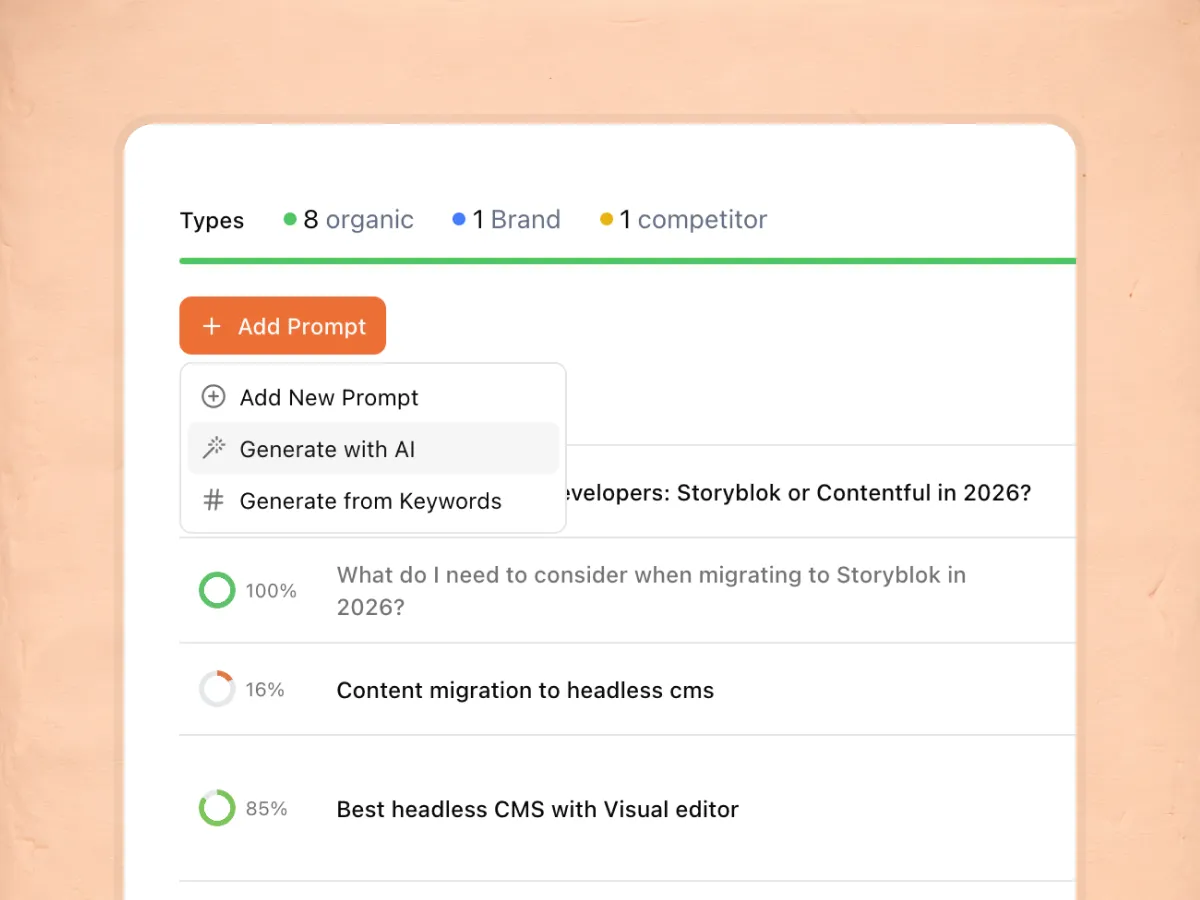Screen dimensions: 1200x900
Task: Click the plus icon on Add Prompt
Action: 211,327
